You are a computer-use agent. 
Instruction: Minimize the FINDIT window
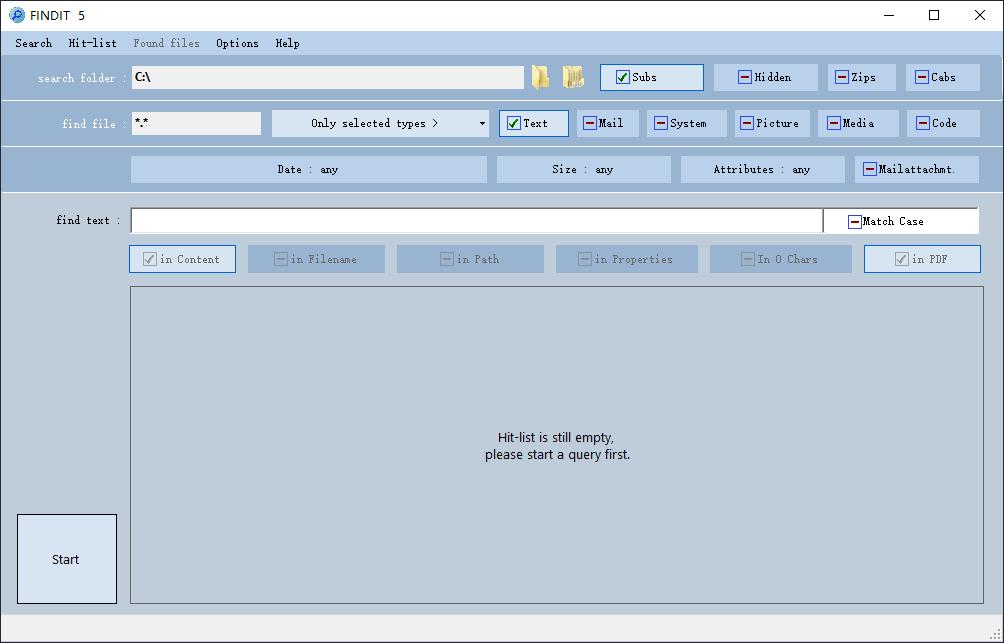pos(889,15)
